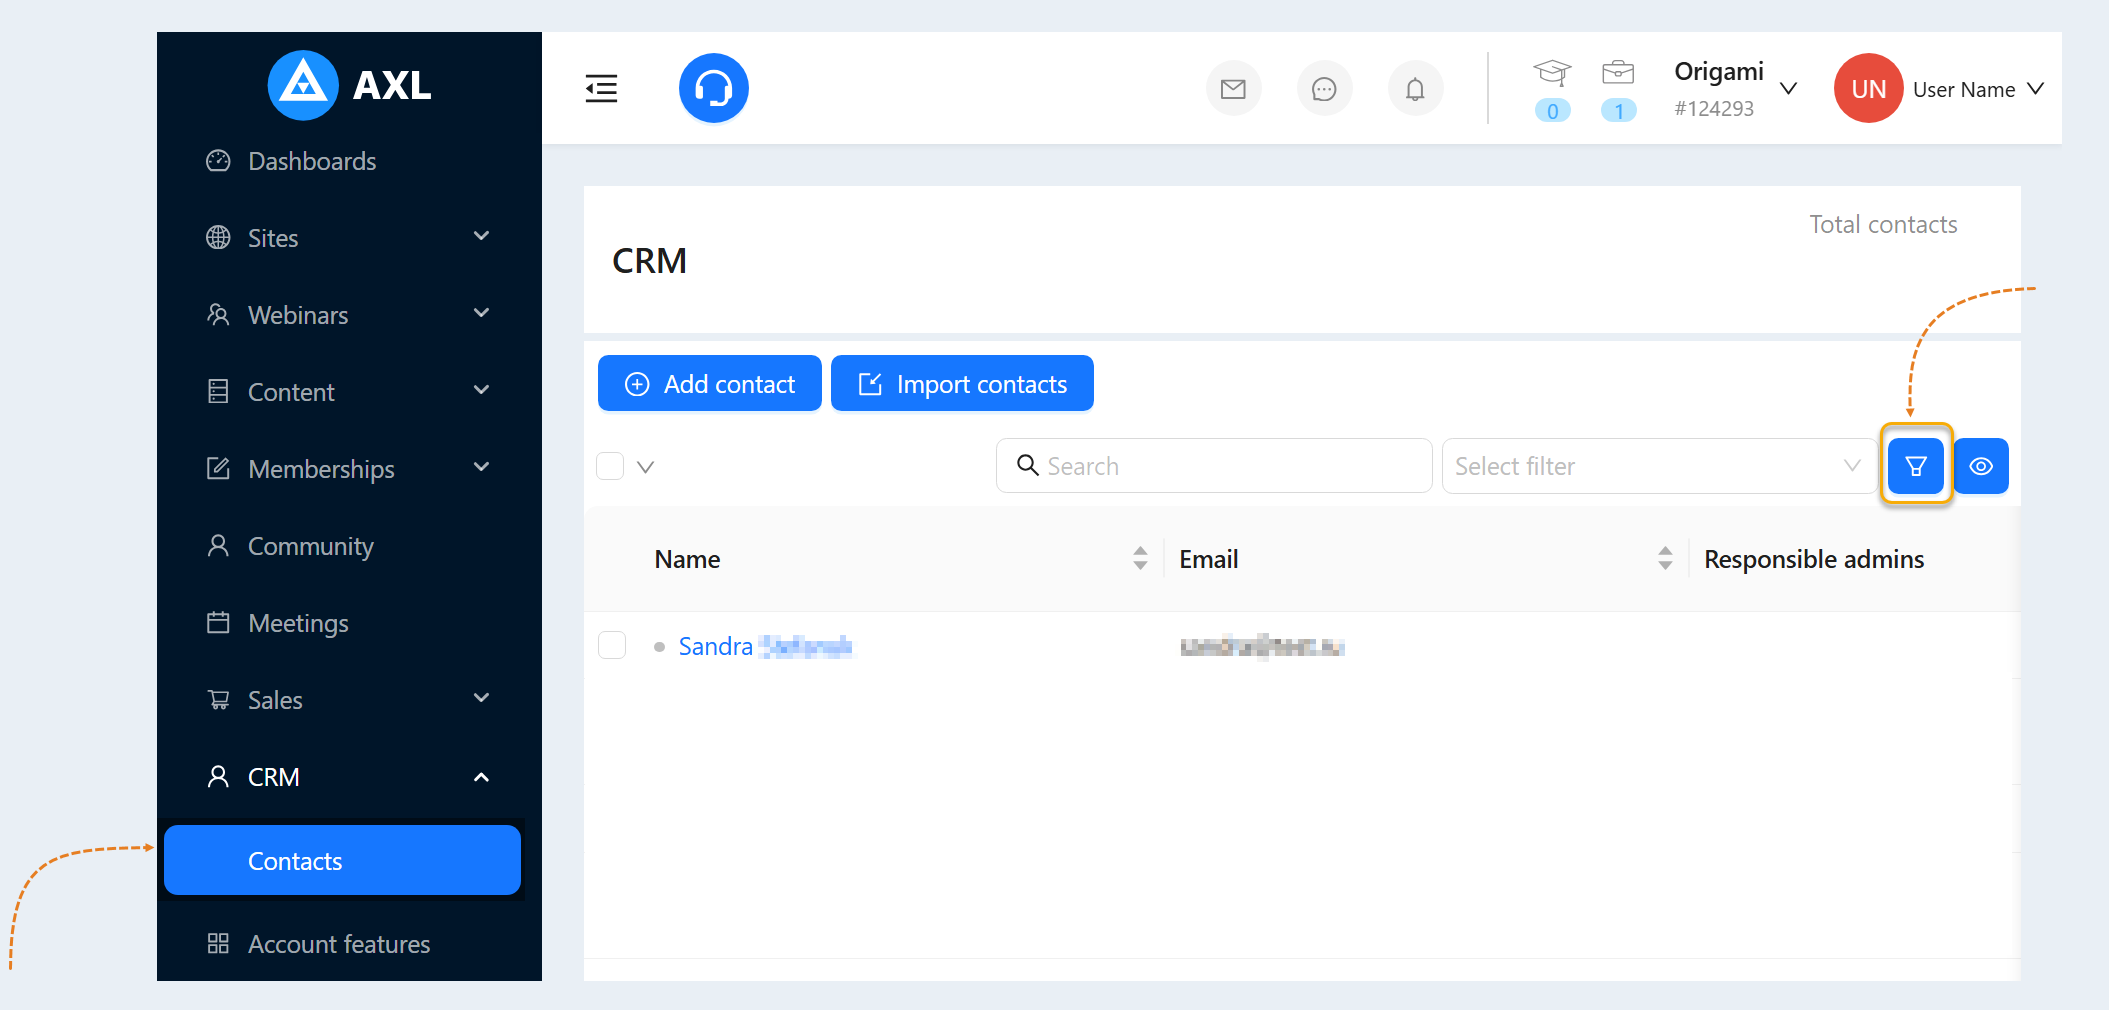Viewport: 2109px width, 1010px height.
Task: Check the select-all contacts checkbox
Action: click(x=610, y=466)
